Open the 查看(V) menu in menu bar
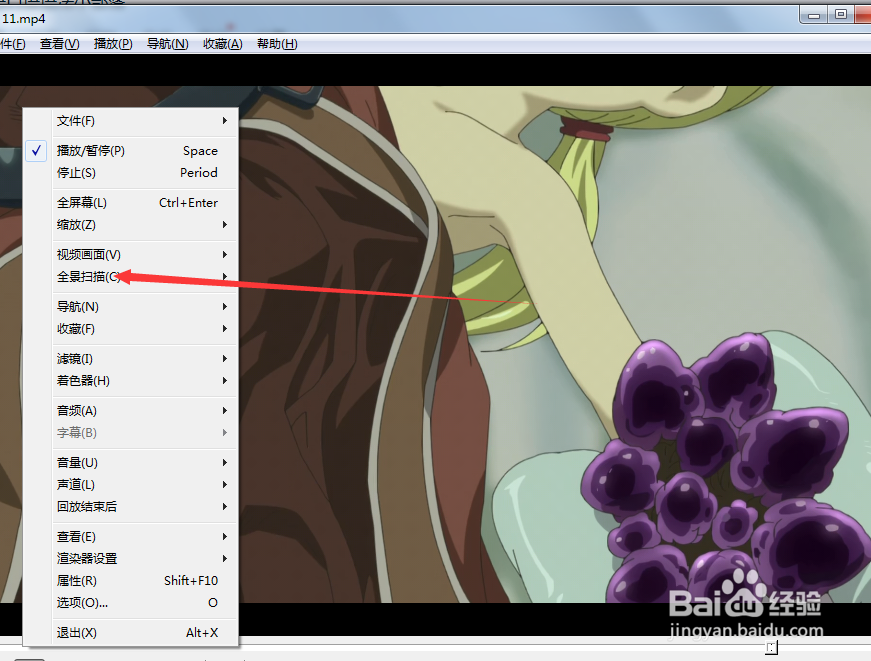 click(59, 44)
